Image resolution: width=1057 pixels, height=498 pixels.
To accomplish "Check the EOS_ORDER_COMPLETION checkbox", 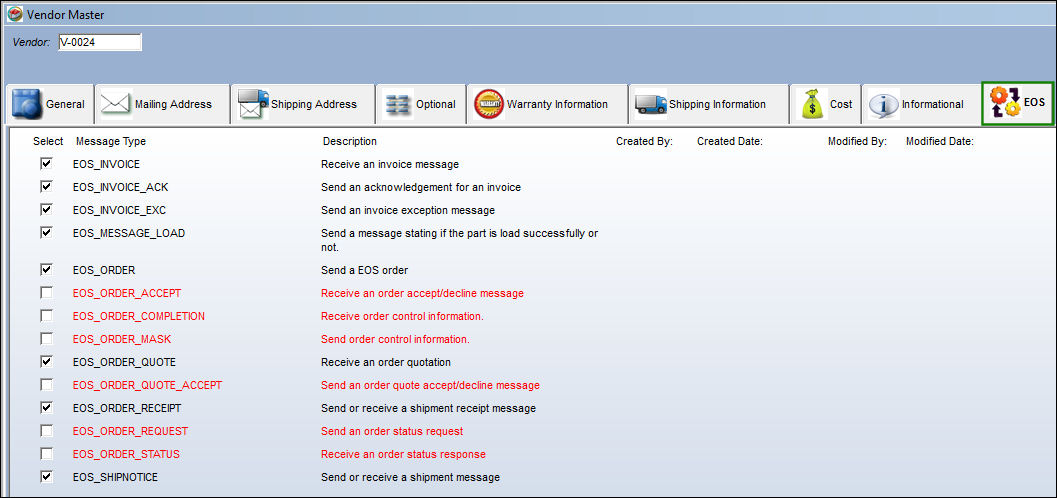I will pyautogui.click(x=47, y=316).
